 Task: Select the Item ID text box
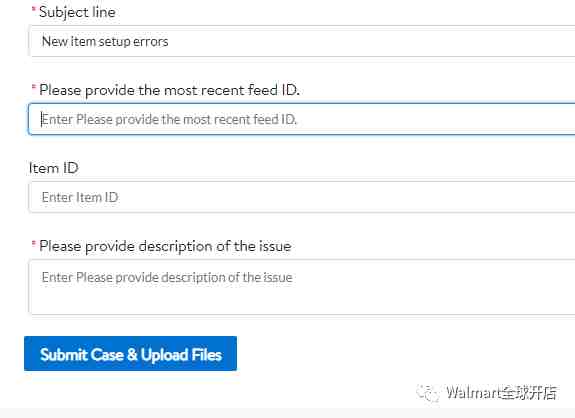(x=302, y=197)
